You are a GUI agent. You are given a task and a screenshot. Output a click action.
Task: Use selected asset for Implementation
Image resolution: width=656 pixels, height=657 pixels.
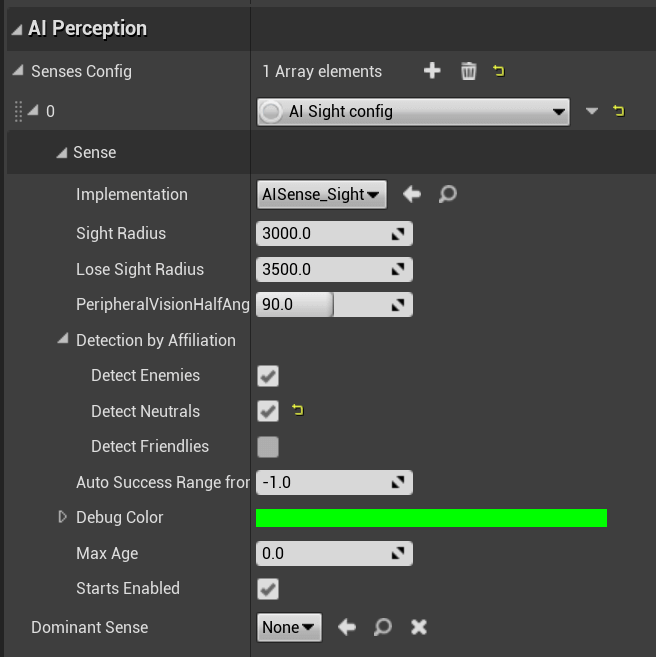pos(412,194)
